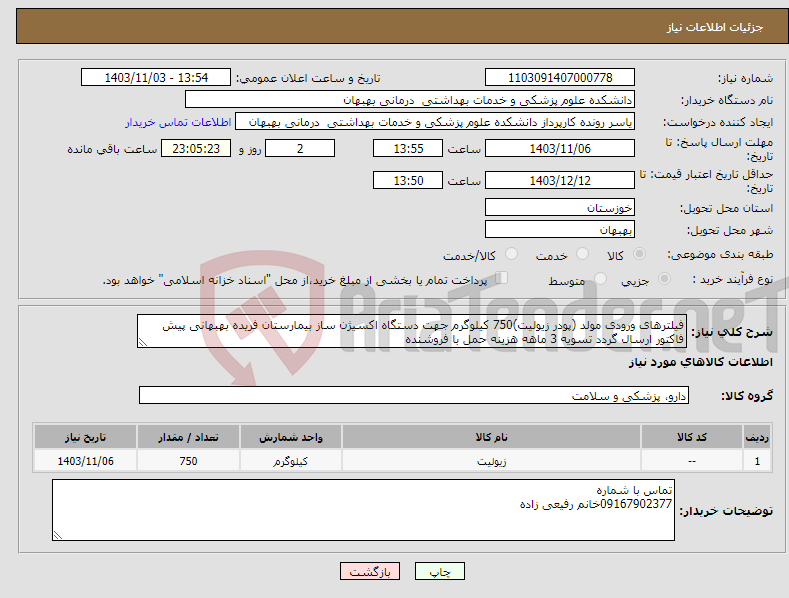Click the price validity date 1403/12/12 field
This screenshot has height=598, width=789.
pyautogui.click(x=560, y=180)
